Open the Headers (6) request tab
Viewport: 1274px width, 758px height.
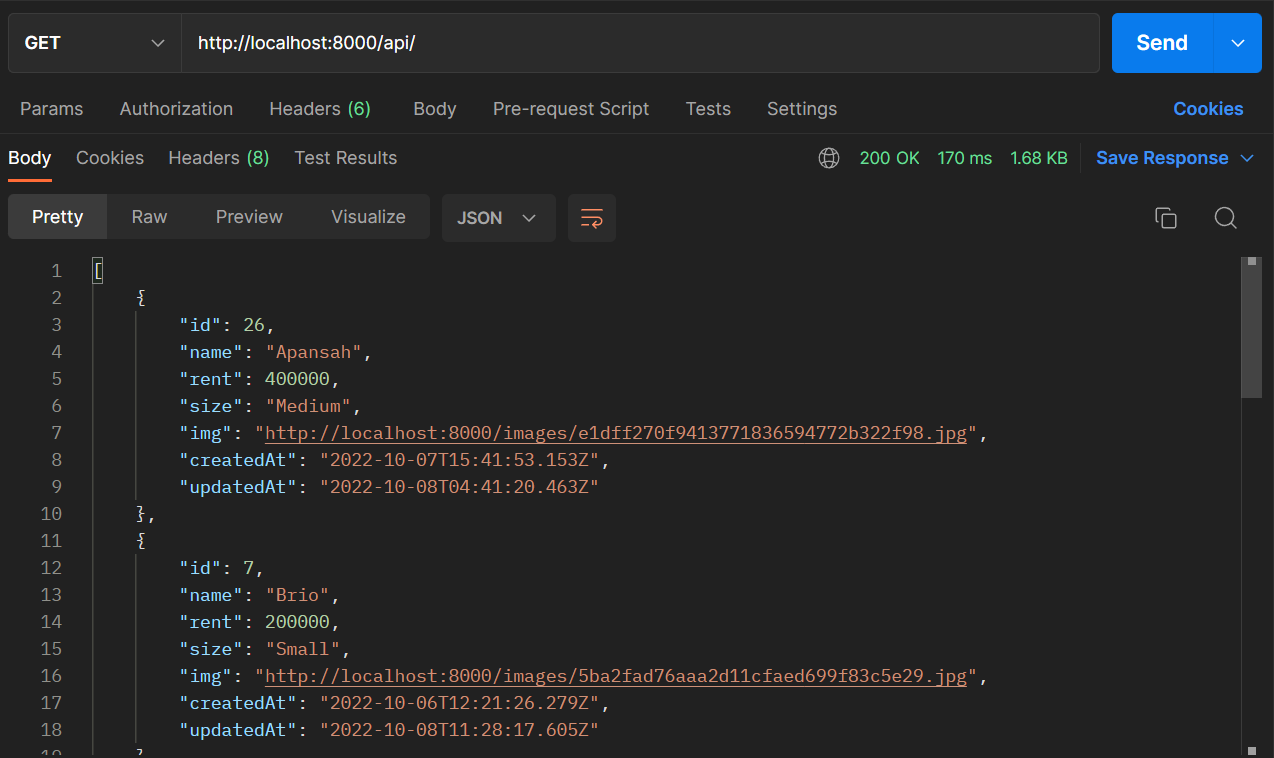(x=320, y=108)
